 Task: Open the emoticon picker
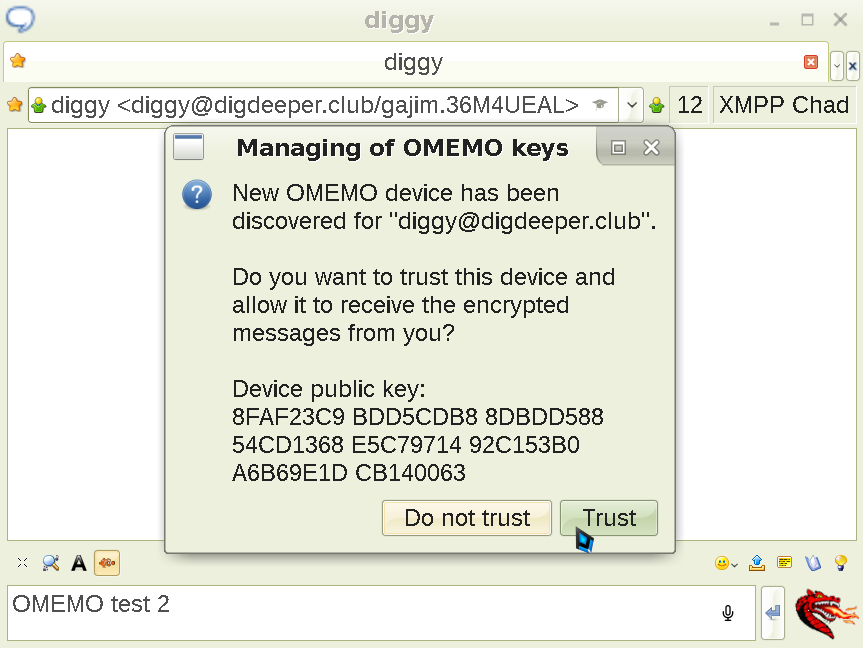tap(721, 562)
